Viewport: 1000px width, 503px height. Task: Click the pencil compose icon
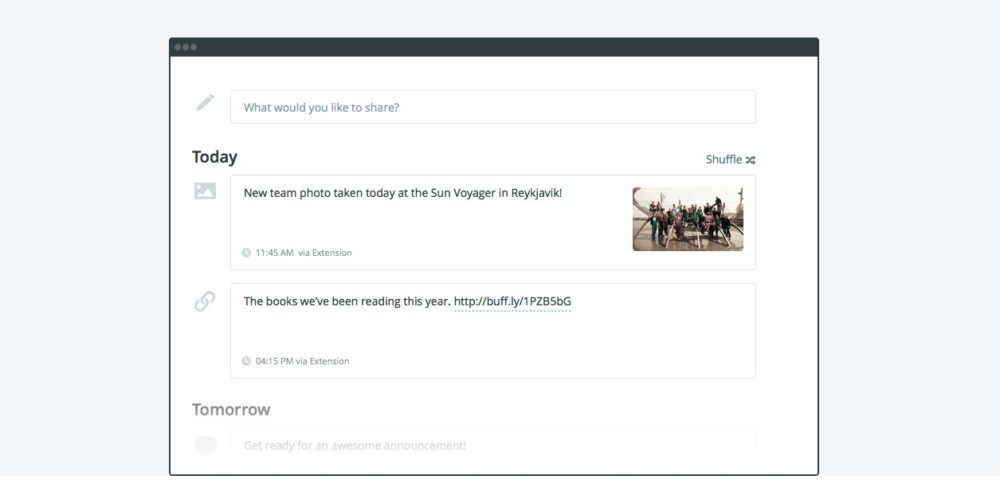(x=205, y=102)
